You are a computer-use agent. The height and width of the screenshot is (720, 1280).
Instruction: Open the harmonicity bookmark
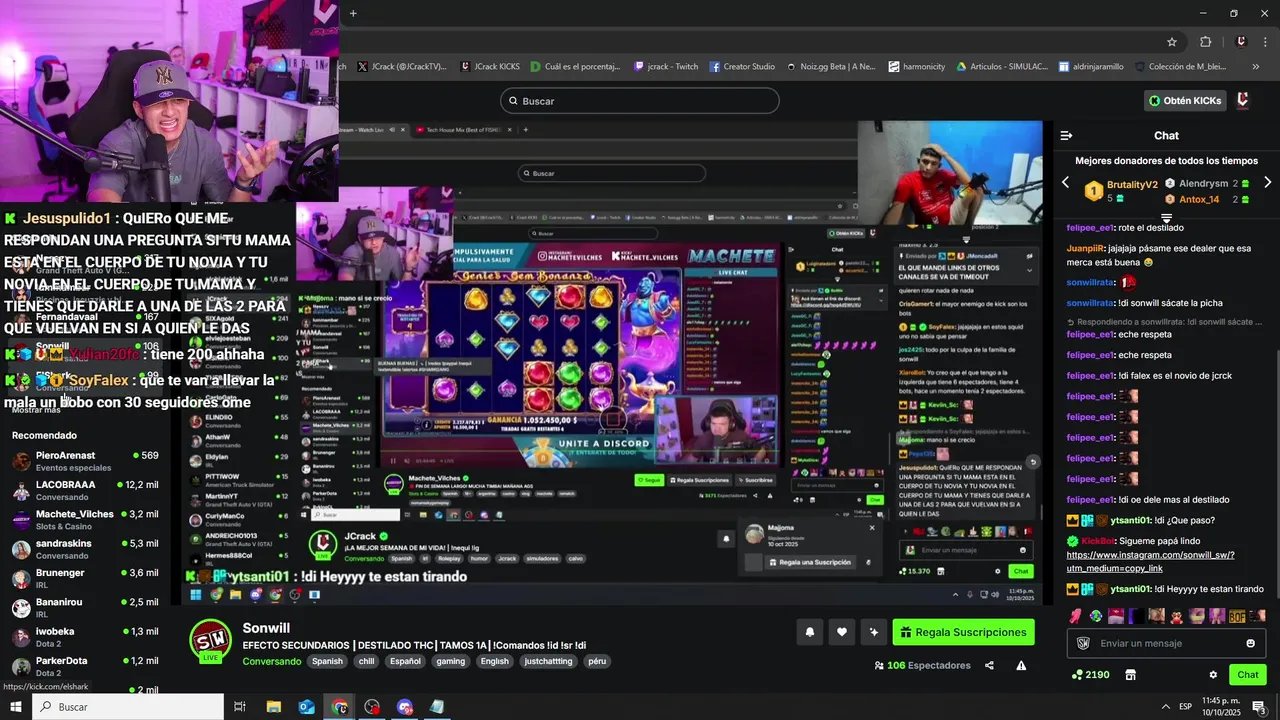(x=917, y=67)
